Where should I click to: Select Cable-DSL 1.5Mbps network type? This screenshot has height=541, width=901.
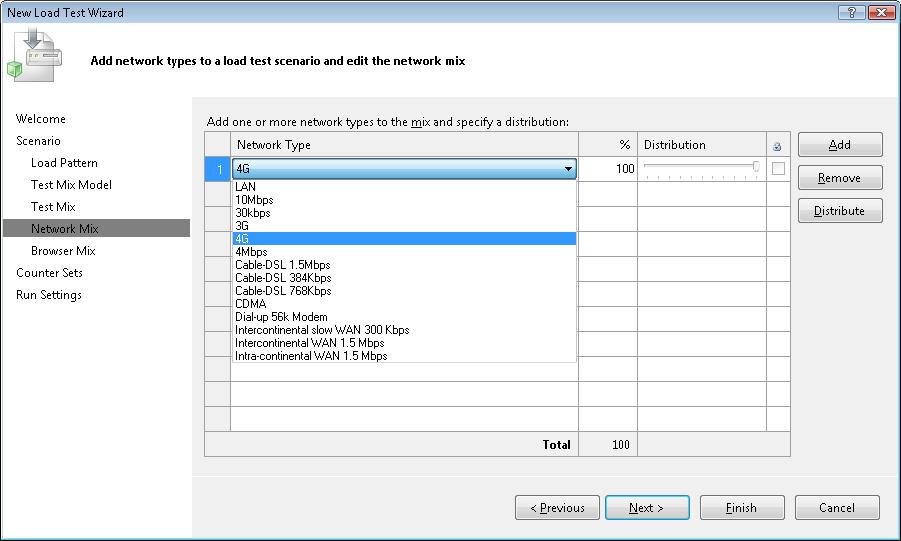pos(283,265)
